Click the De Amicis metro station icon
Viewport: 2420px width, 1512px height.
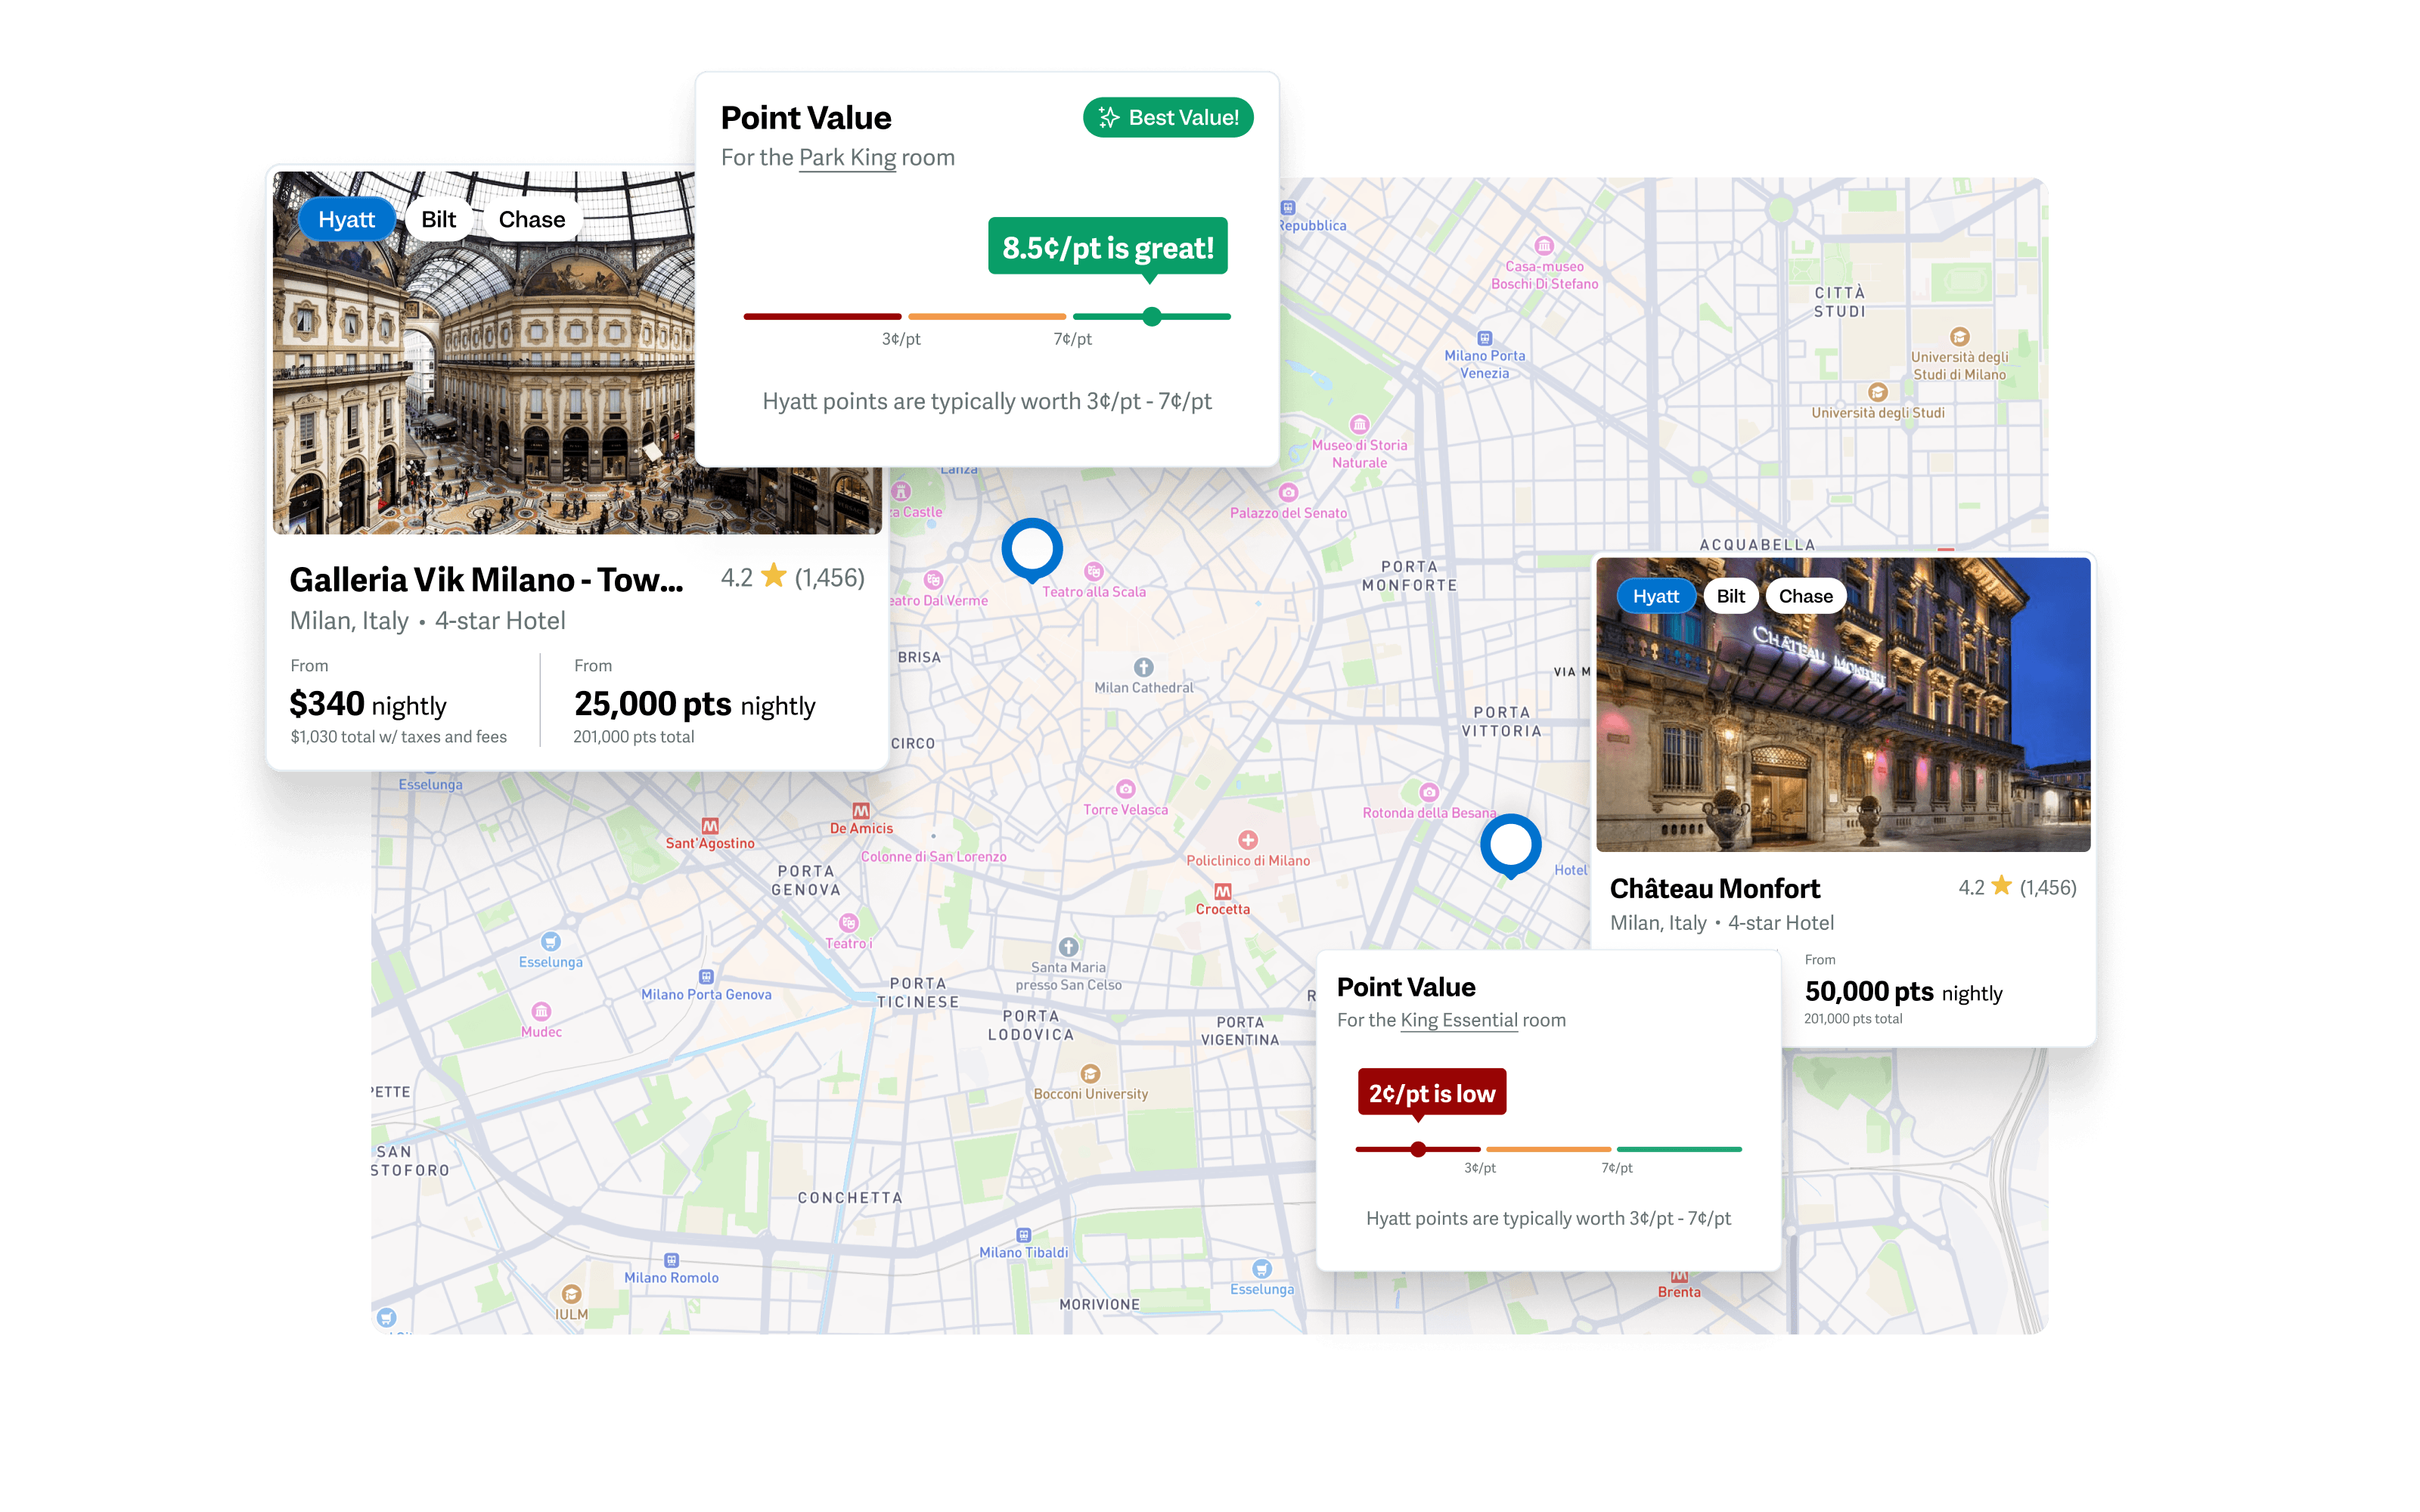[x=860, y=810]
